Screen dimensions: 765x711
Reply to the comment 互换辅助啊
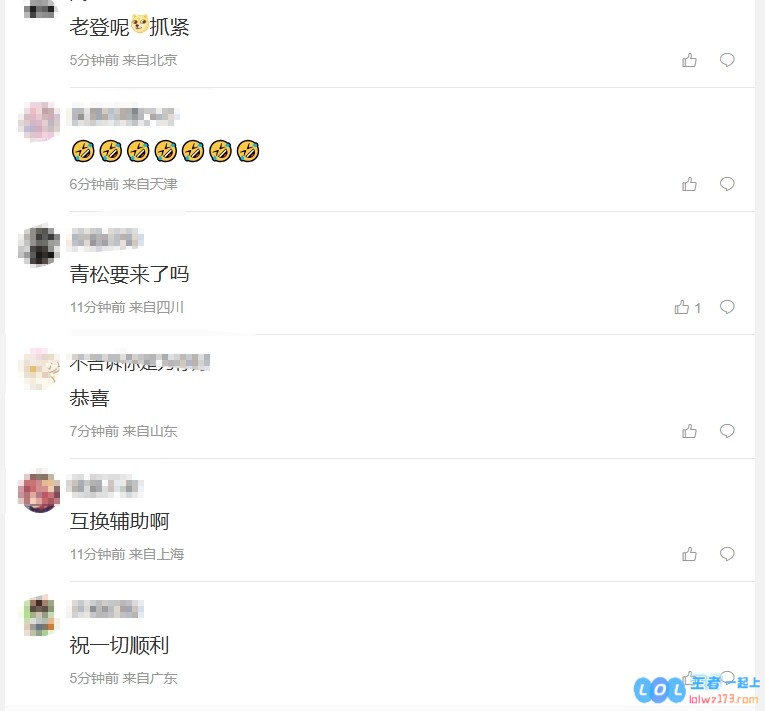pos(727,554)
